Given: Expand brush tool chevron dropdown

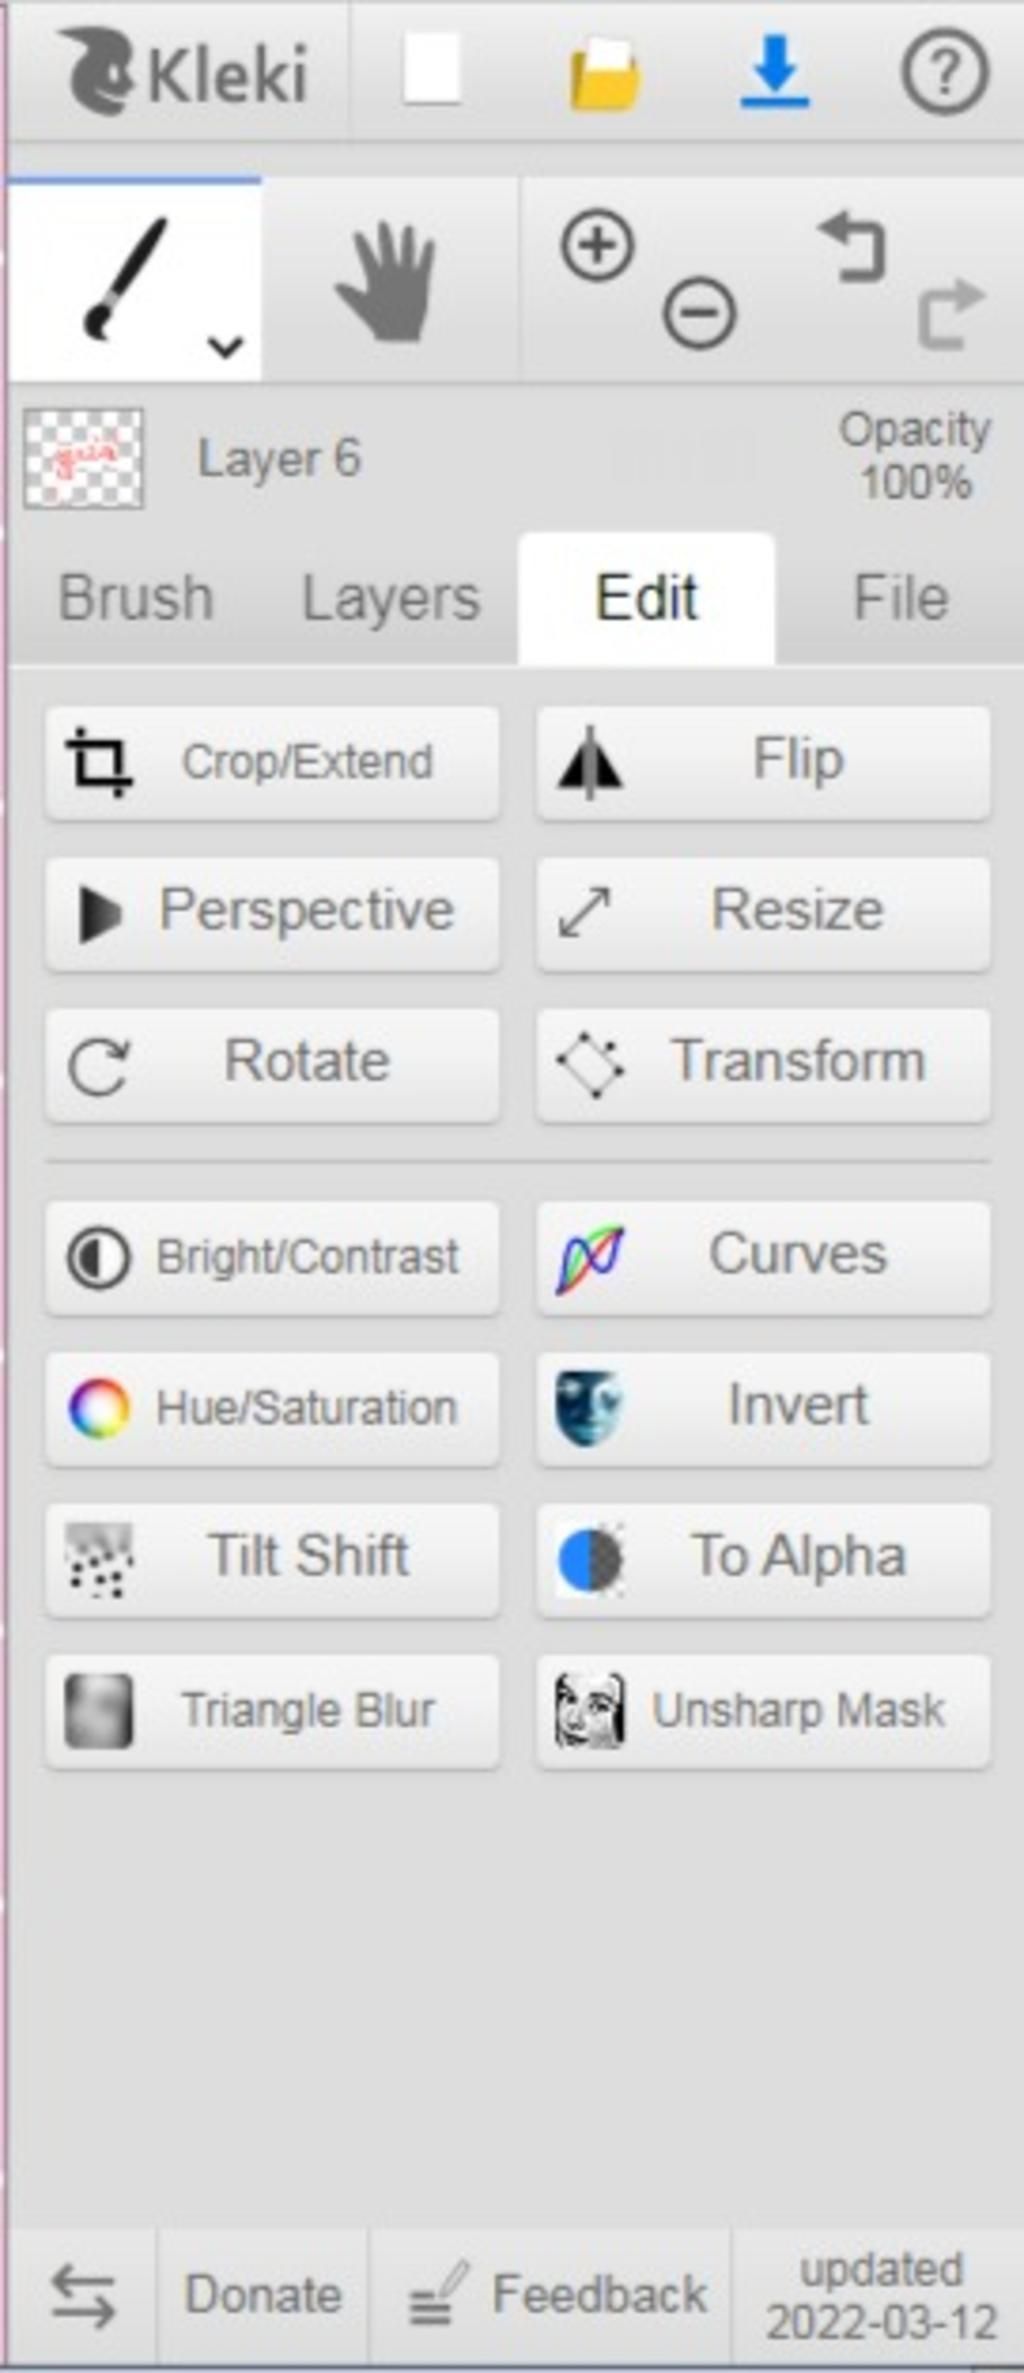Looking at the screenshot, I should coord(226,347).
